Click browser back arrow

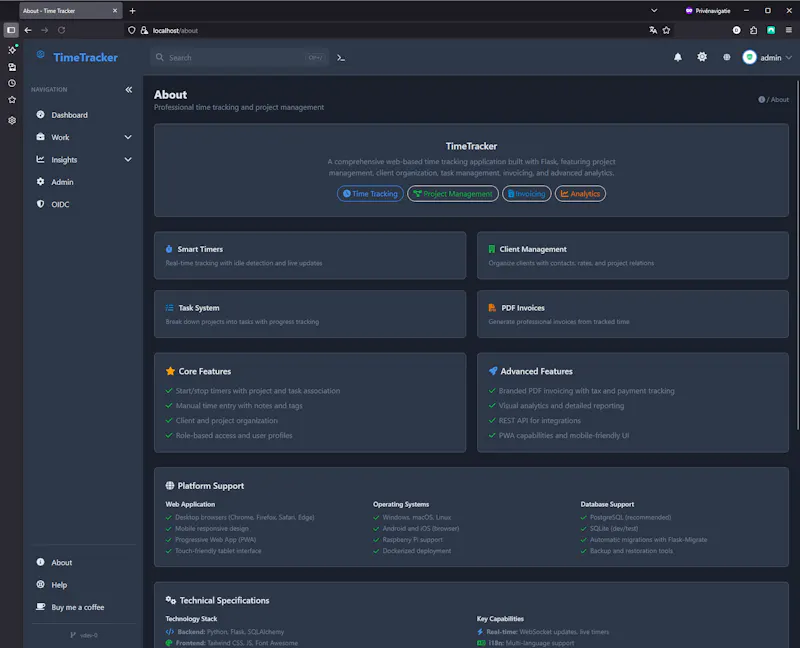28,30
